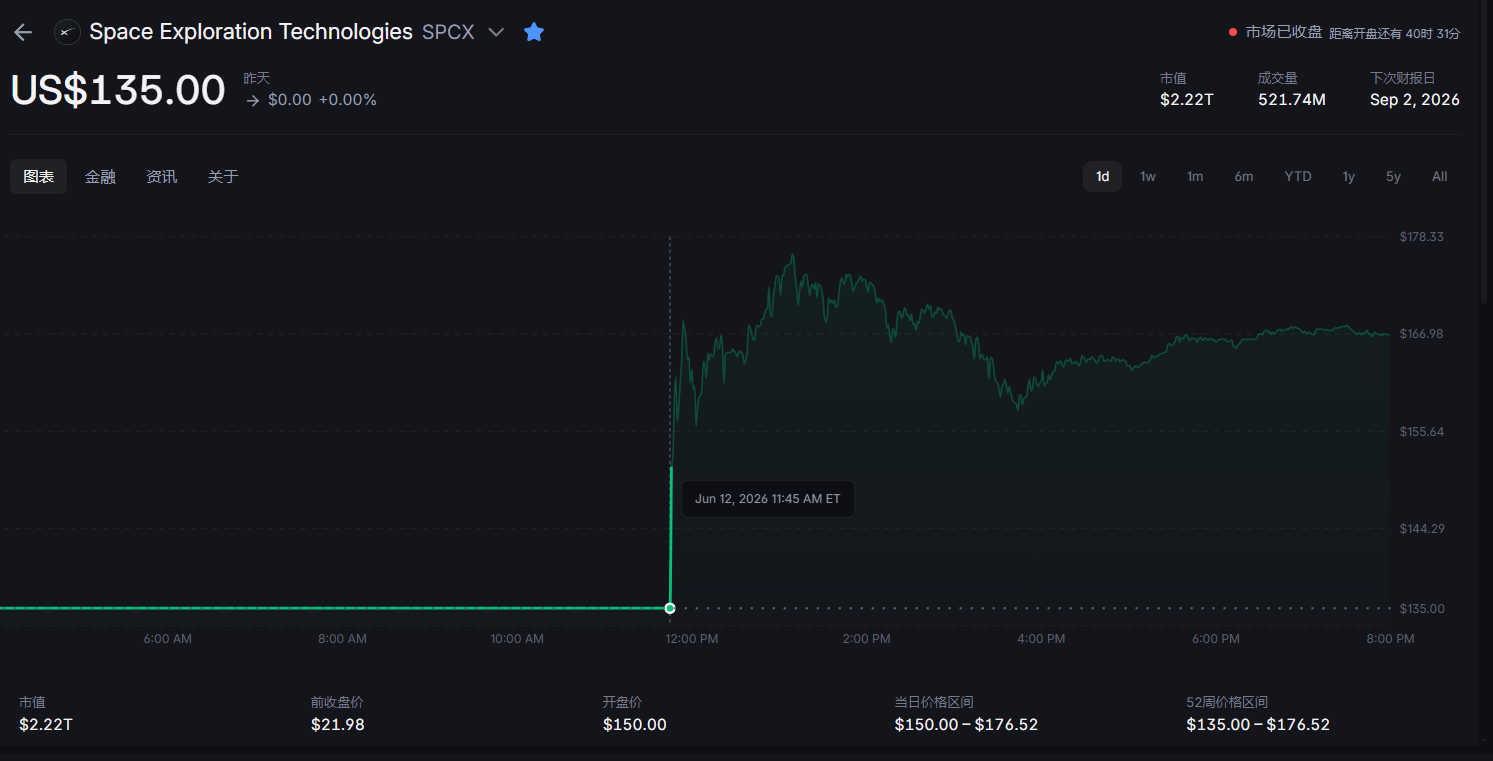The height and width of the screenshot is (761, 1493).
Task: Click the $166.98 price axis label
Action: tap(1422, 334)
